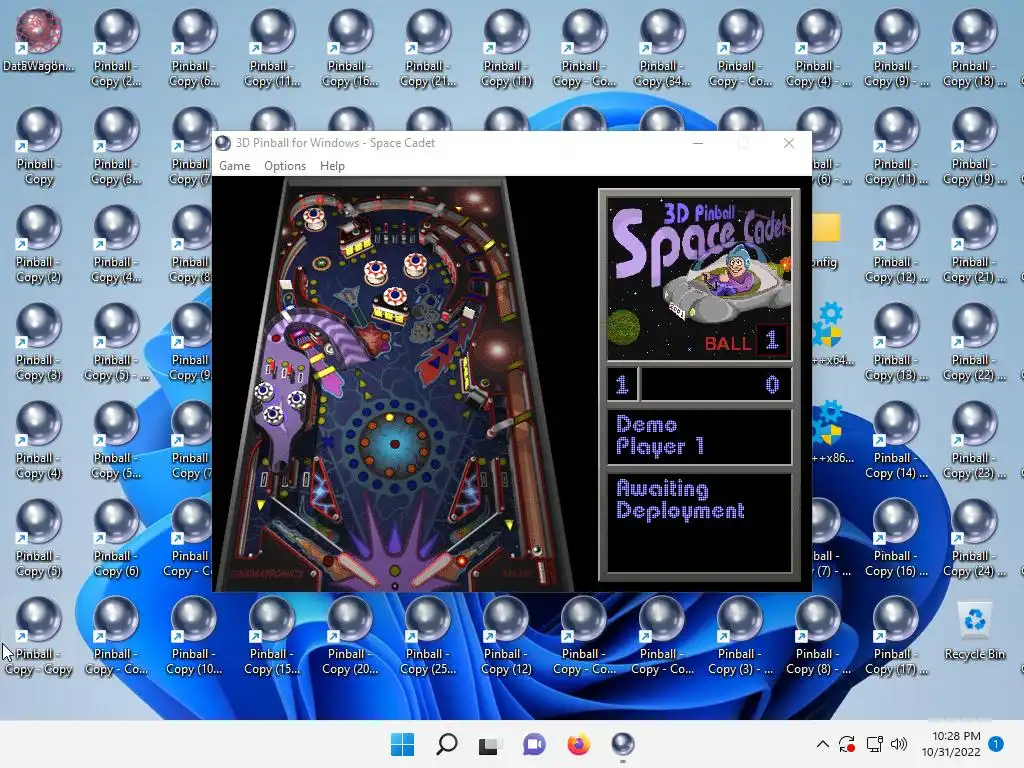Click the player score value 0
This screenshot has width=1024, height=768.
[772, 385]
